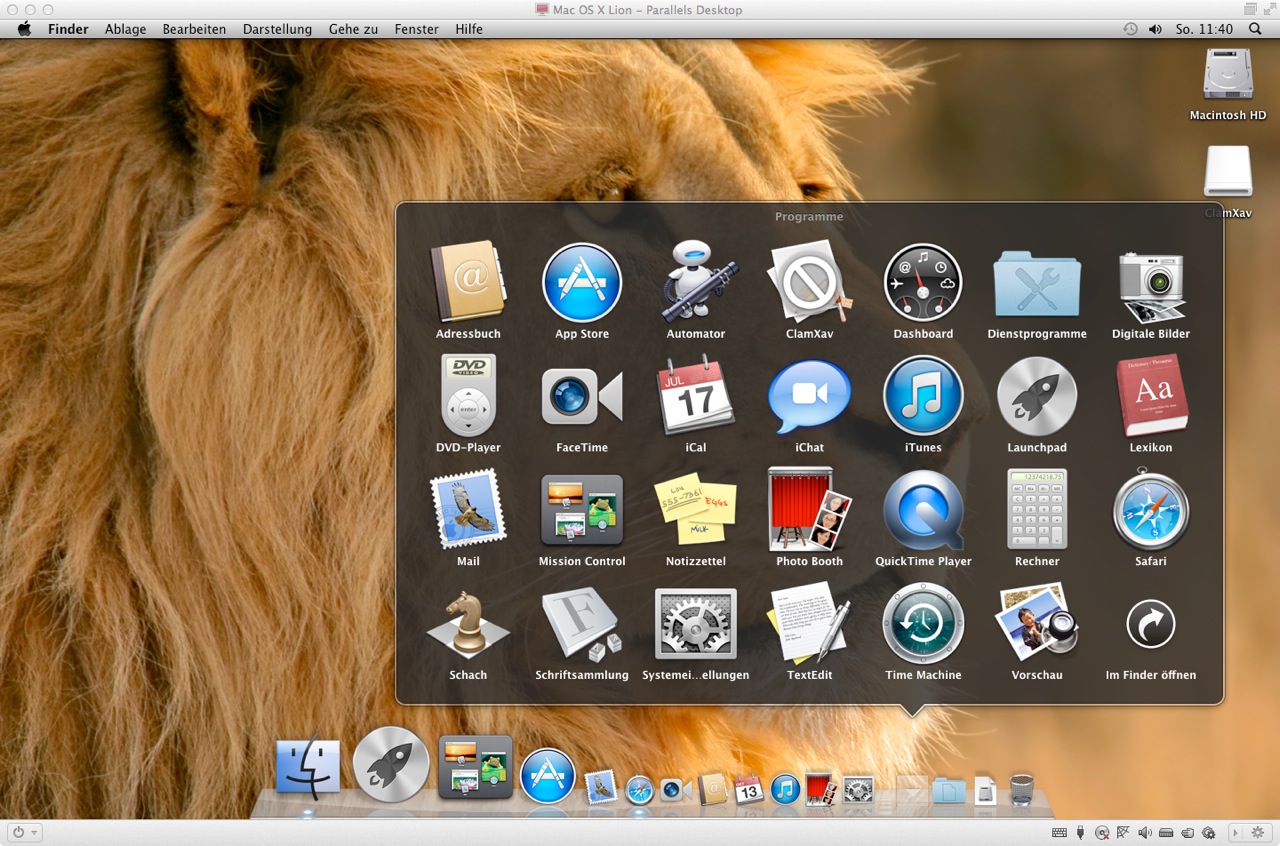
Task: Open QuickTime Player
Action: point(923,510)
